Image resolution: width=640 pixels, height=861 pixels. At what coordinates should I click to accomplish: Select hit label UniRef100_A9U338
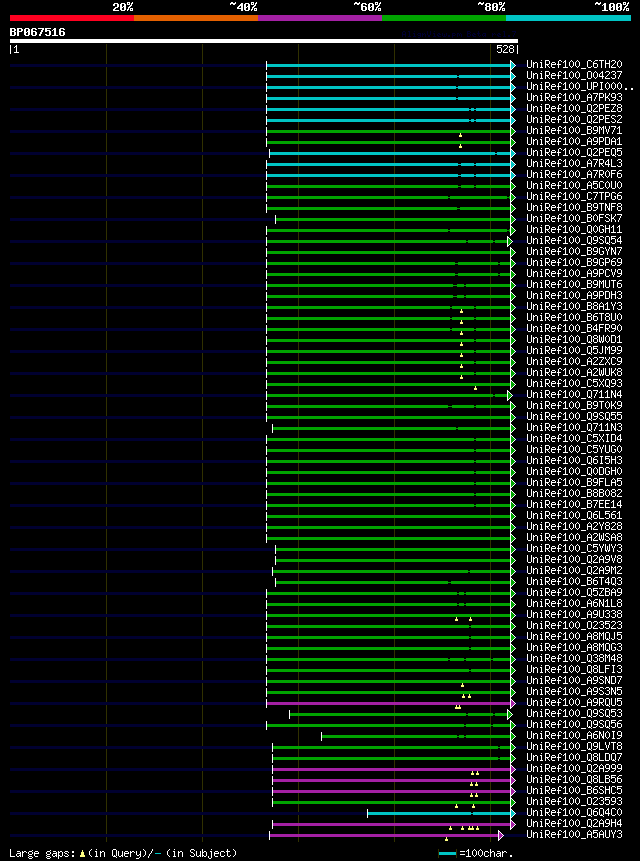pos(574,614)
